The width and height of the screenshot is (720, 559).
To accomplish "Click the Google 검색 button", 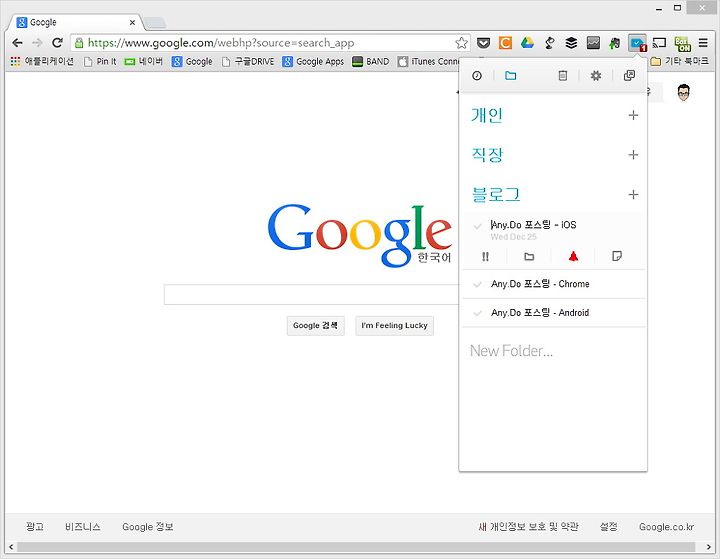I will point(315,326).
